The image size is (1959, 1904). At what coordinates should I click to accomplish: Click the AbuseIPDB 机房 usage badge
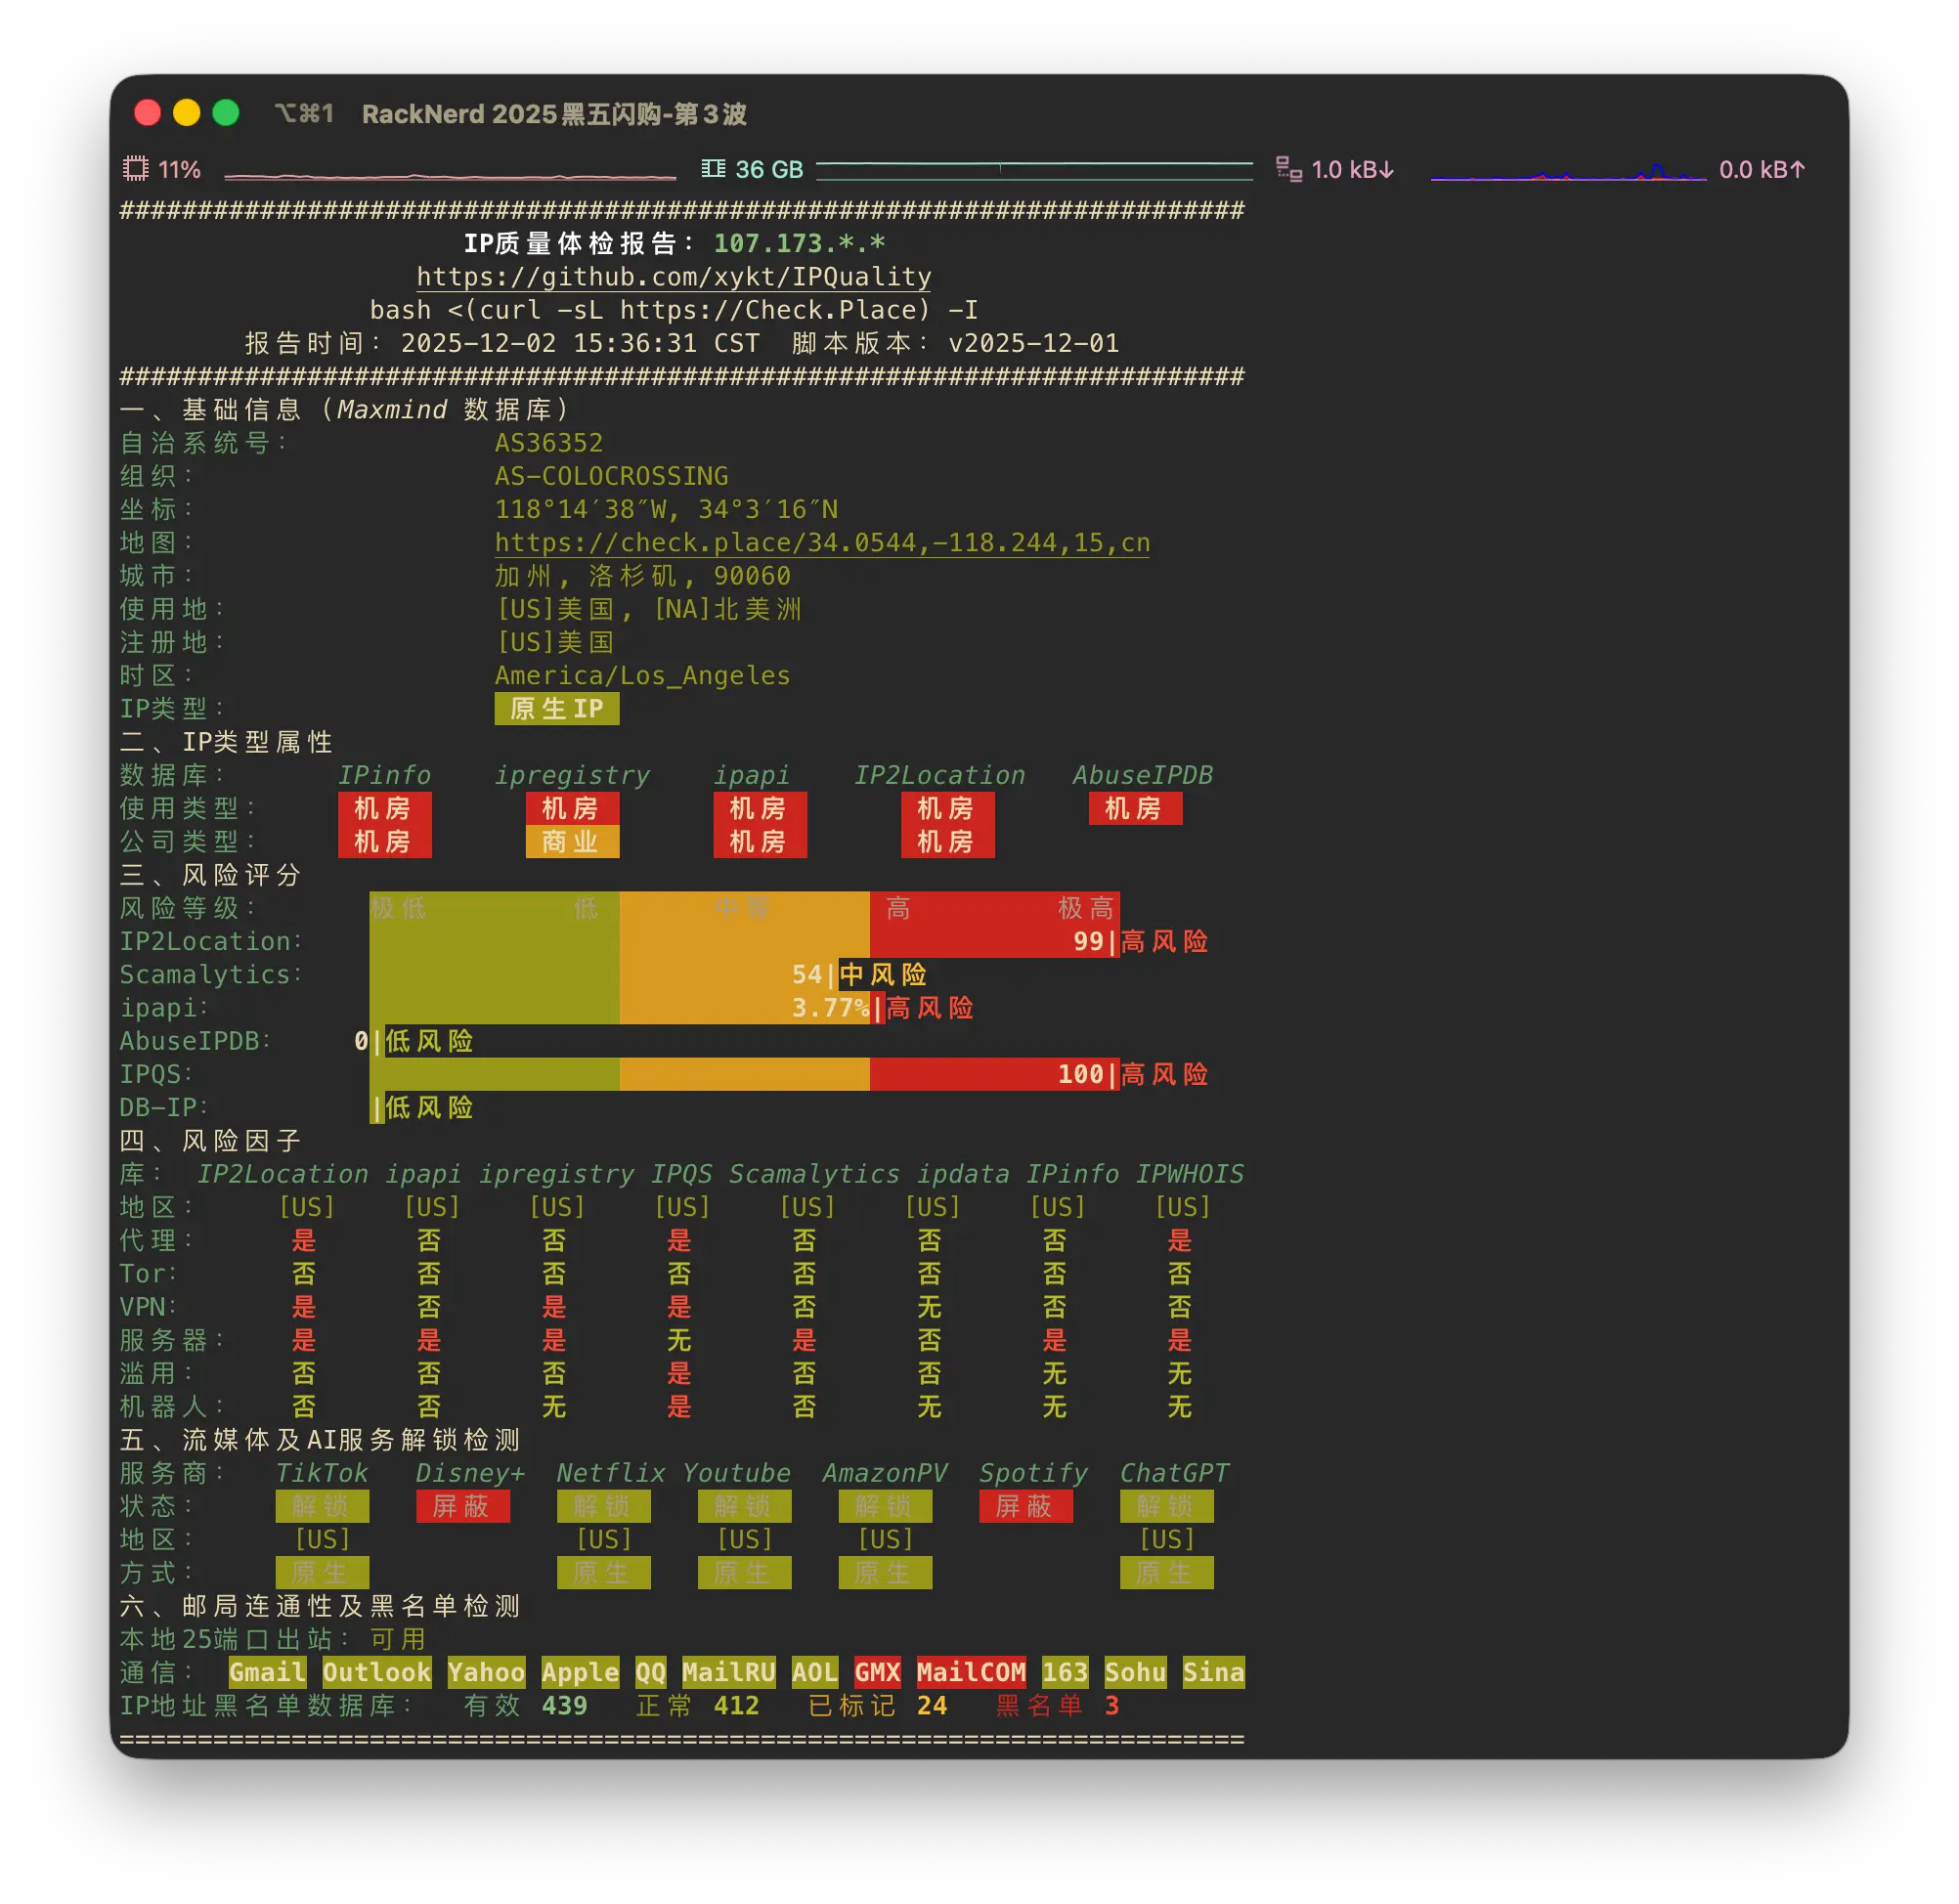[1134, 809]
